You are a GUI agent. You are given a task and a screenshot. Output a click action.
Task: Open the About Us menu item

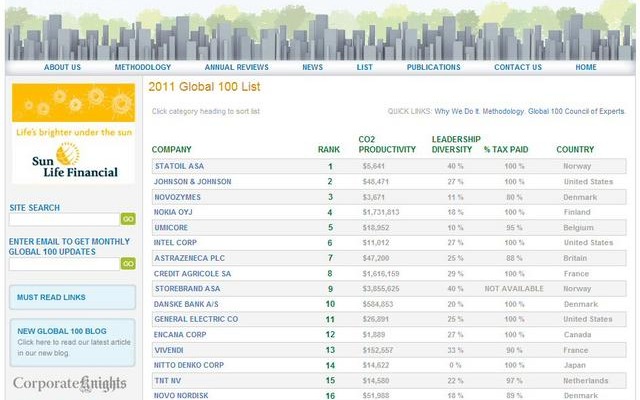click(x=62, y=67)
